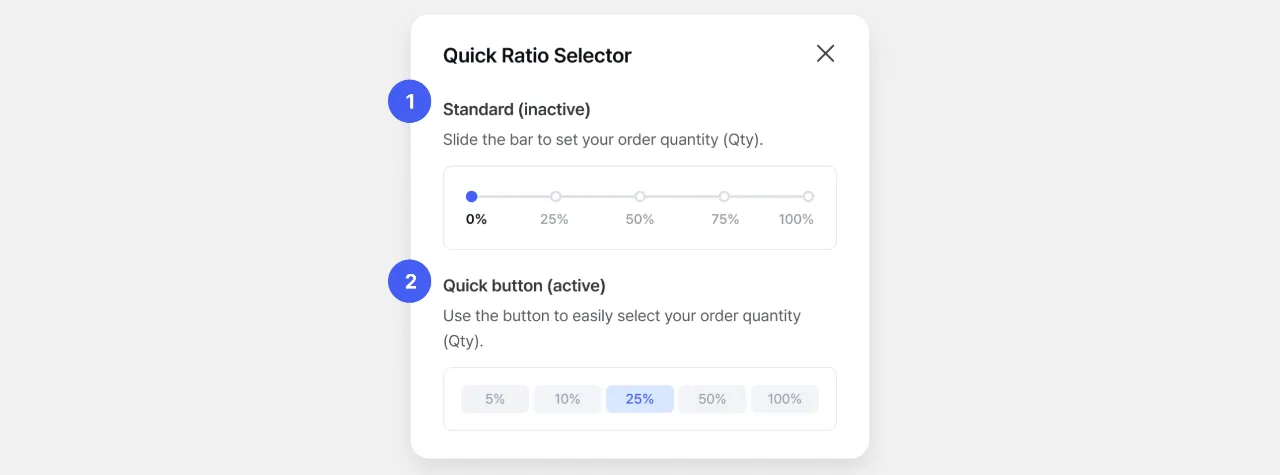The width and height of the screenshot is (1280, 475).
Task: Click the Quick button (active) heading
Action: [524, 286]
